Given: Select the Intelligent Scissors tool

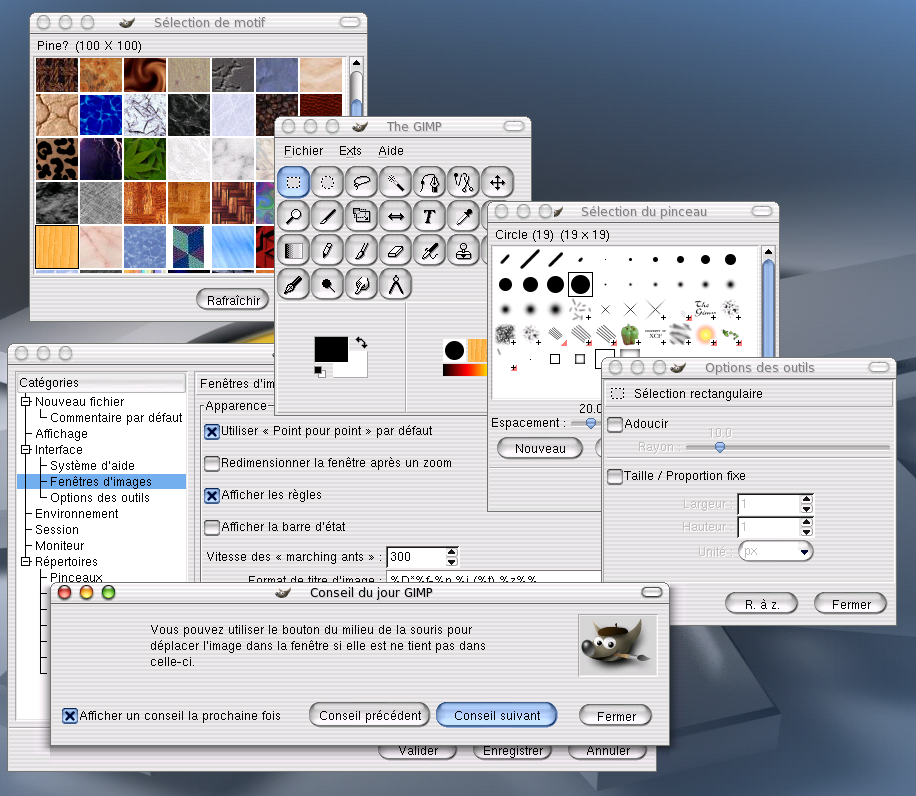Looking at the screenshot, I should [463, 183].
